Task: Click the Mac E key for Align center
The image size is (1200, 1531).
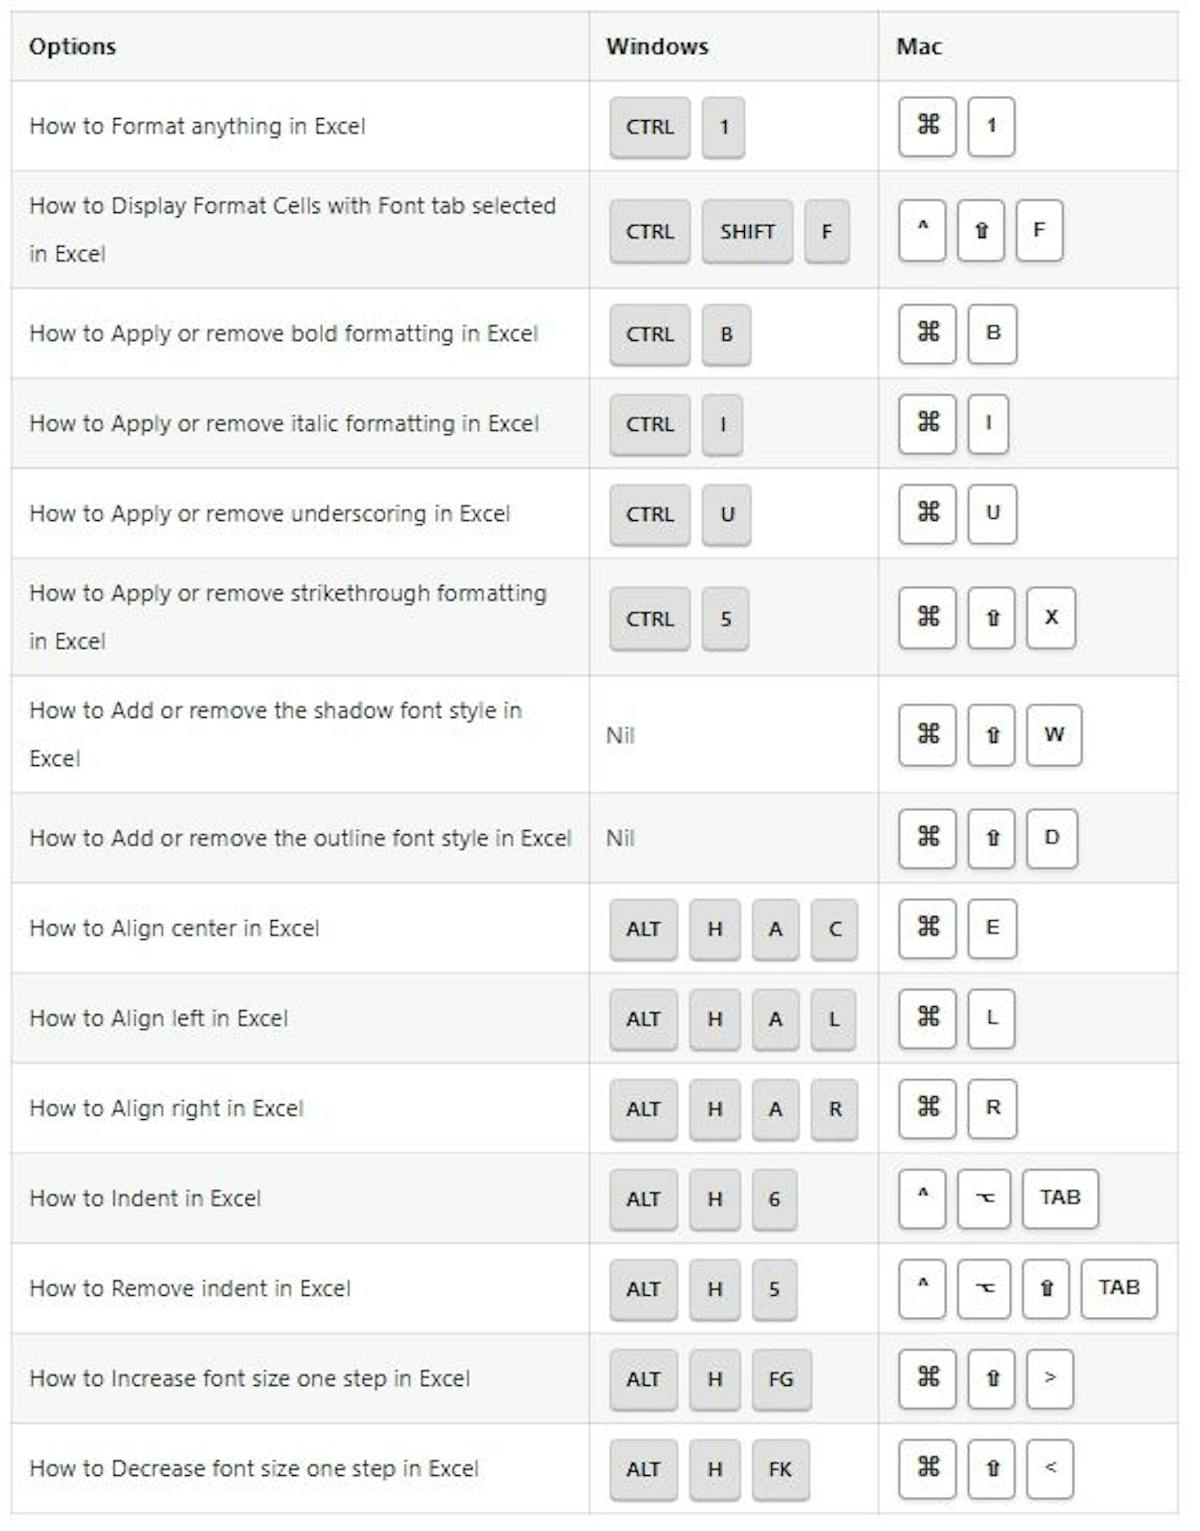Action: pos(992,928)
